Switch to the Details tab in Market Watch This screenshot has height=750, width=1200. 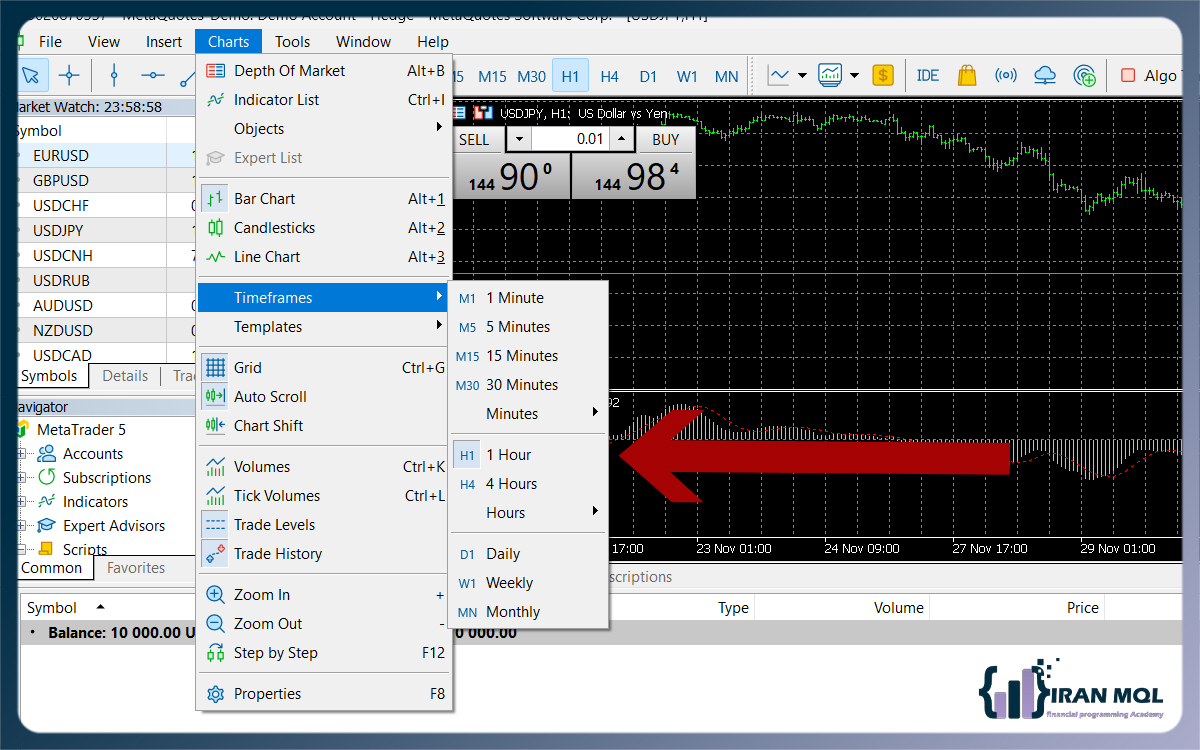[x=125, y=376]
